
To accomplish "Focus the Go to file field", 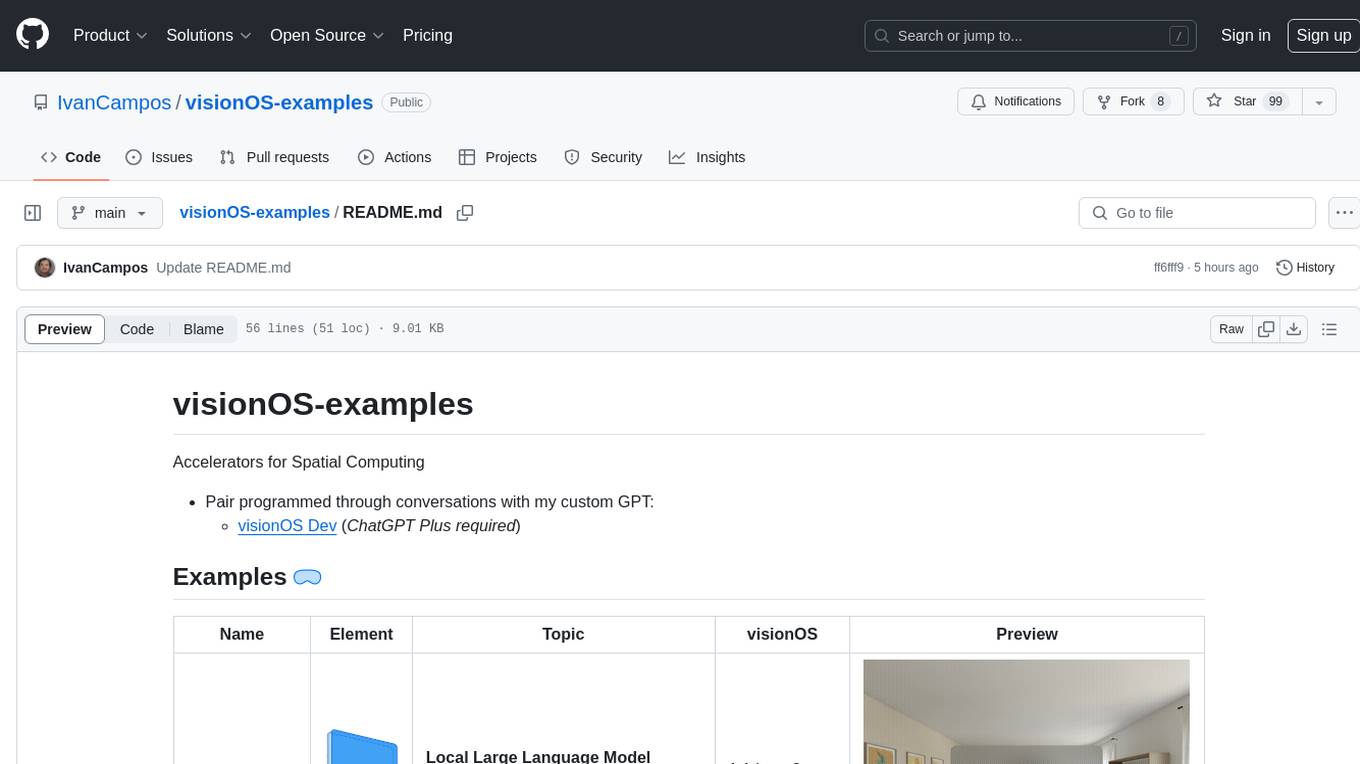I will click(x=1197, y=213).
